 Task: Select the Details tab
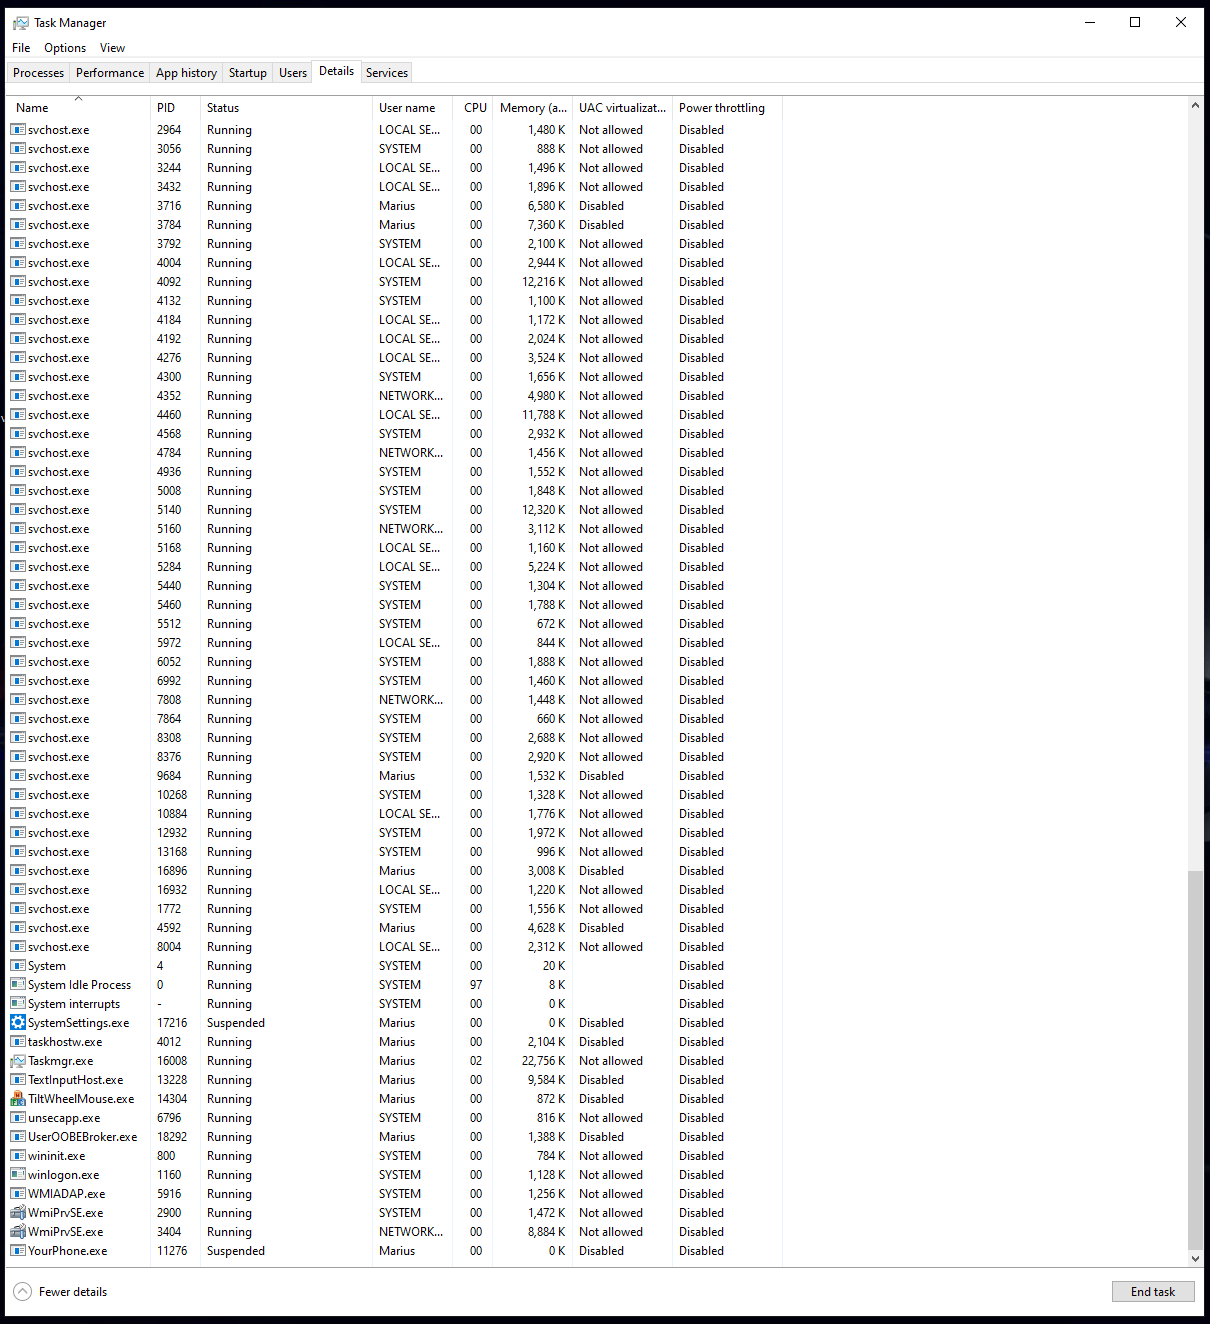point(336,71)
